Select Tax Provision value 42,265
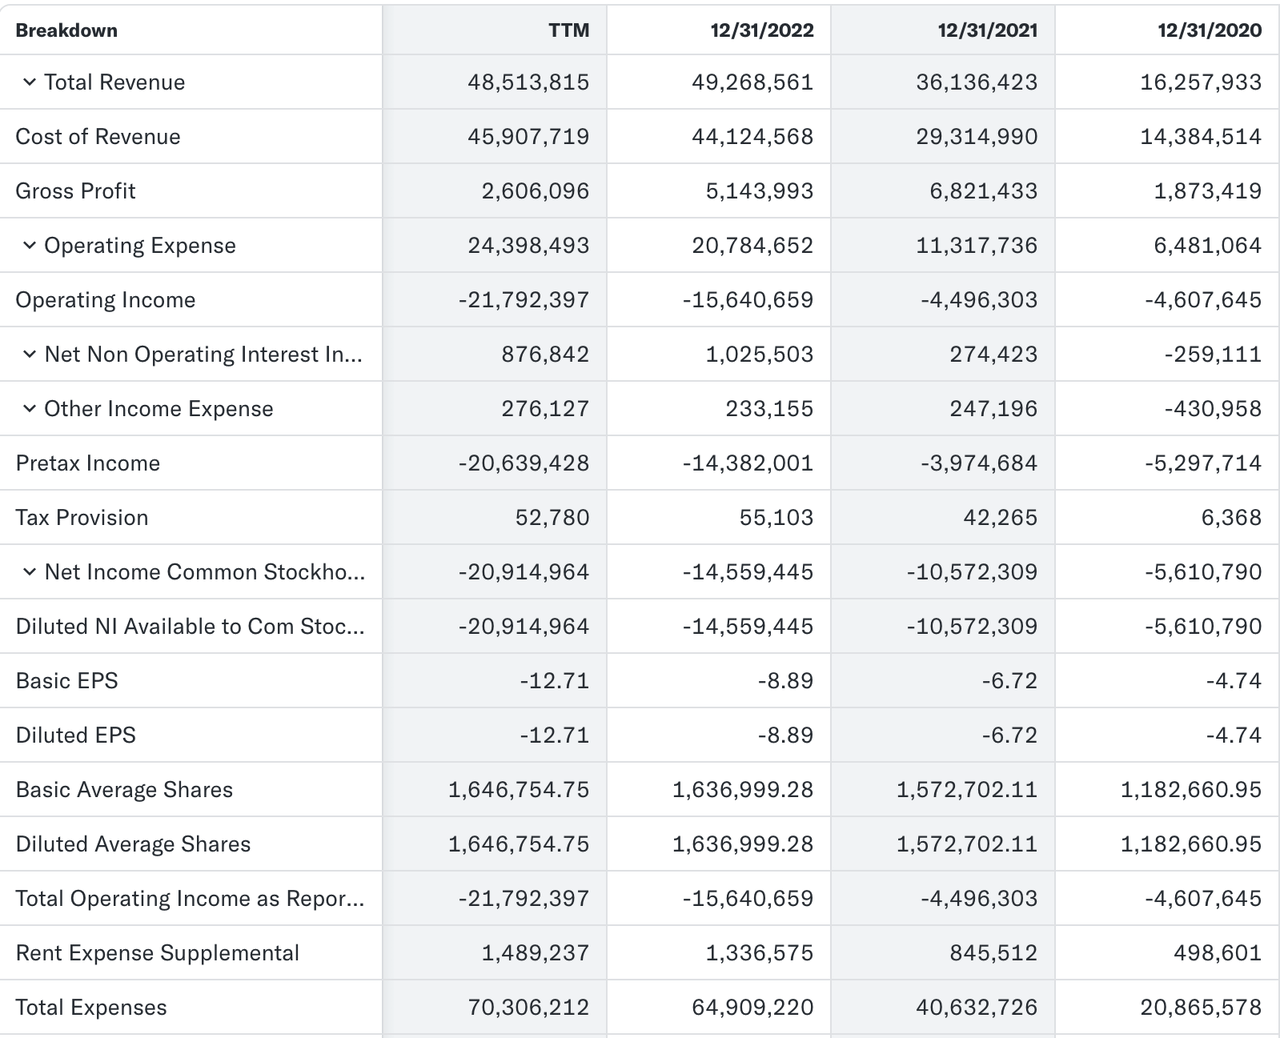1280x1038 pixels. (x=1001, y=517)
